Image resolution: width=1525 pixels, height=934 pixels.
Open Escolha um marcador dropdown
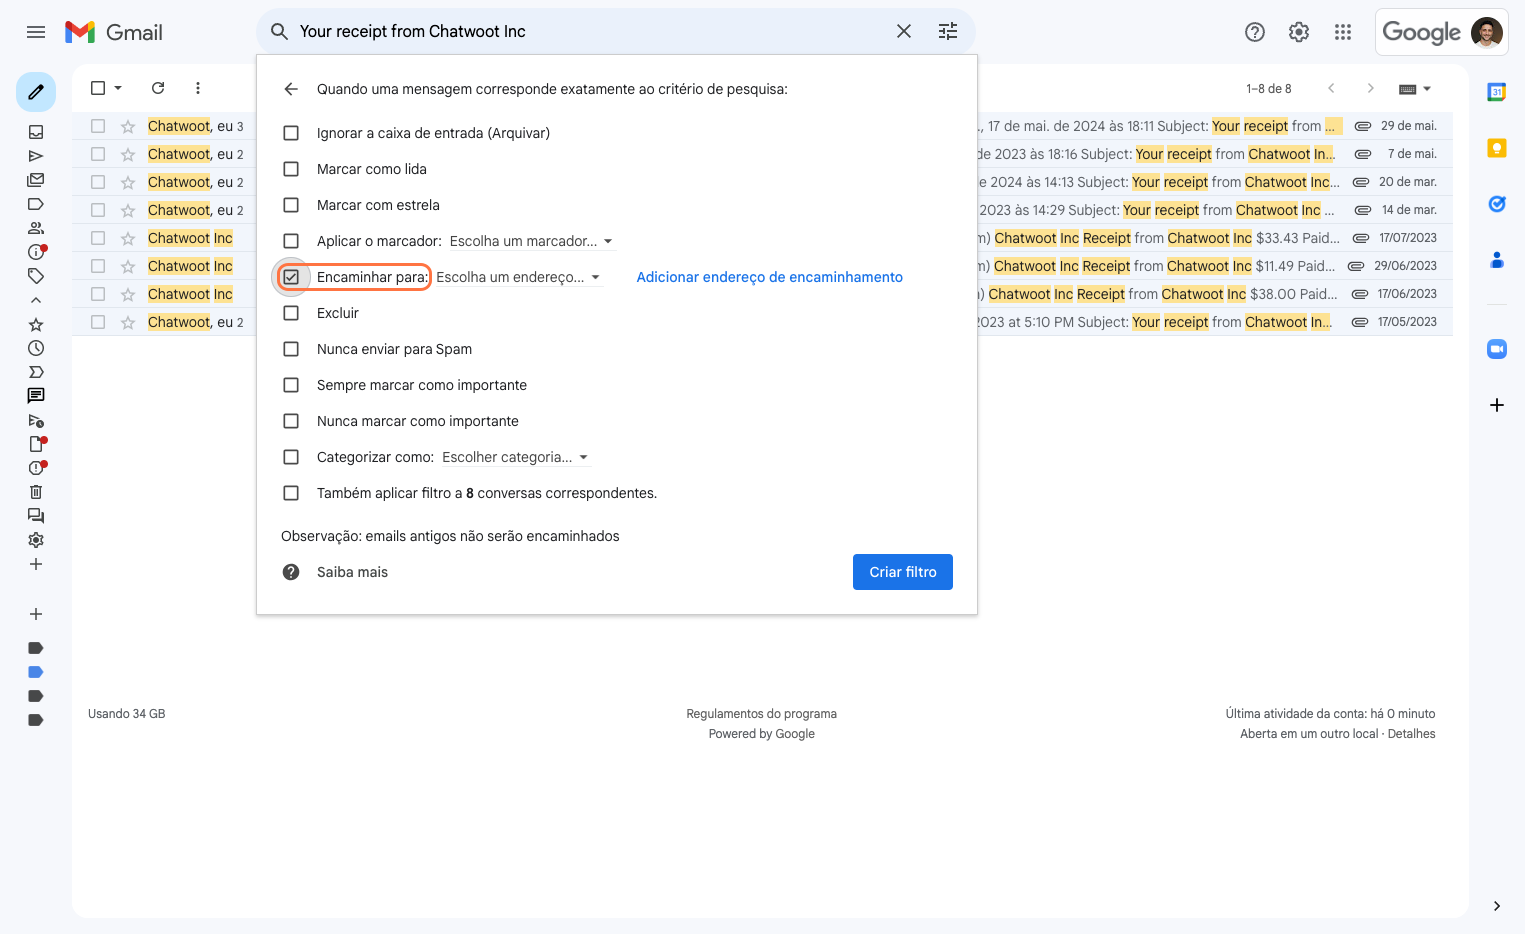click(x=531, y=241)
